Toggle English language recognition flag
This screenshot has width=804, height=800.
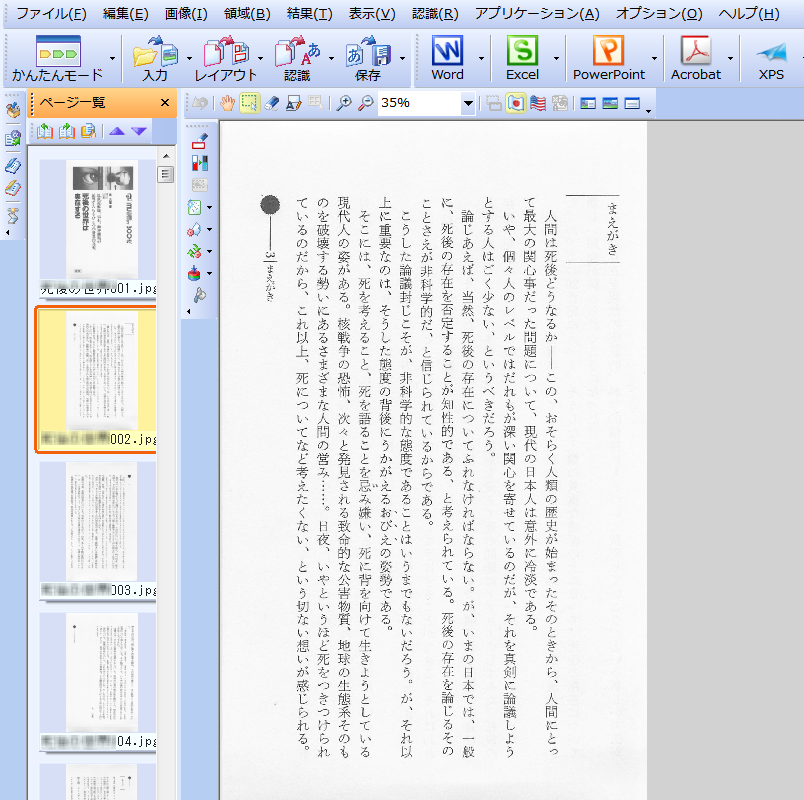click(x=538, y=103)
